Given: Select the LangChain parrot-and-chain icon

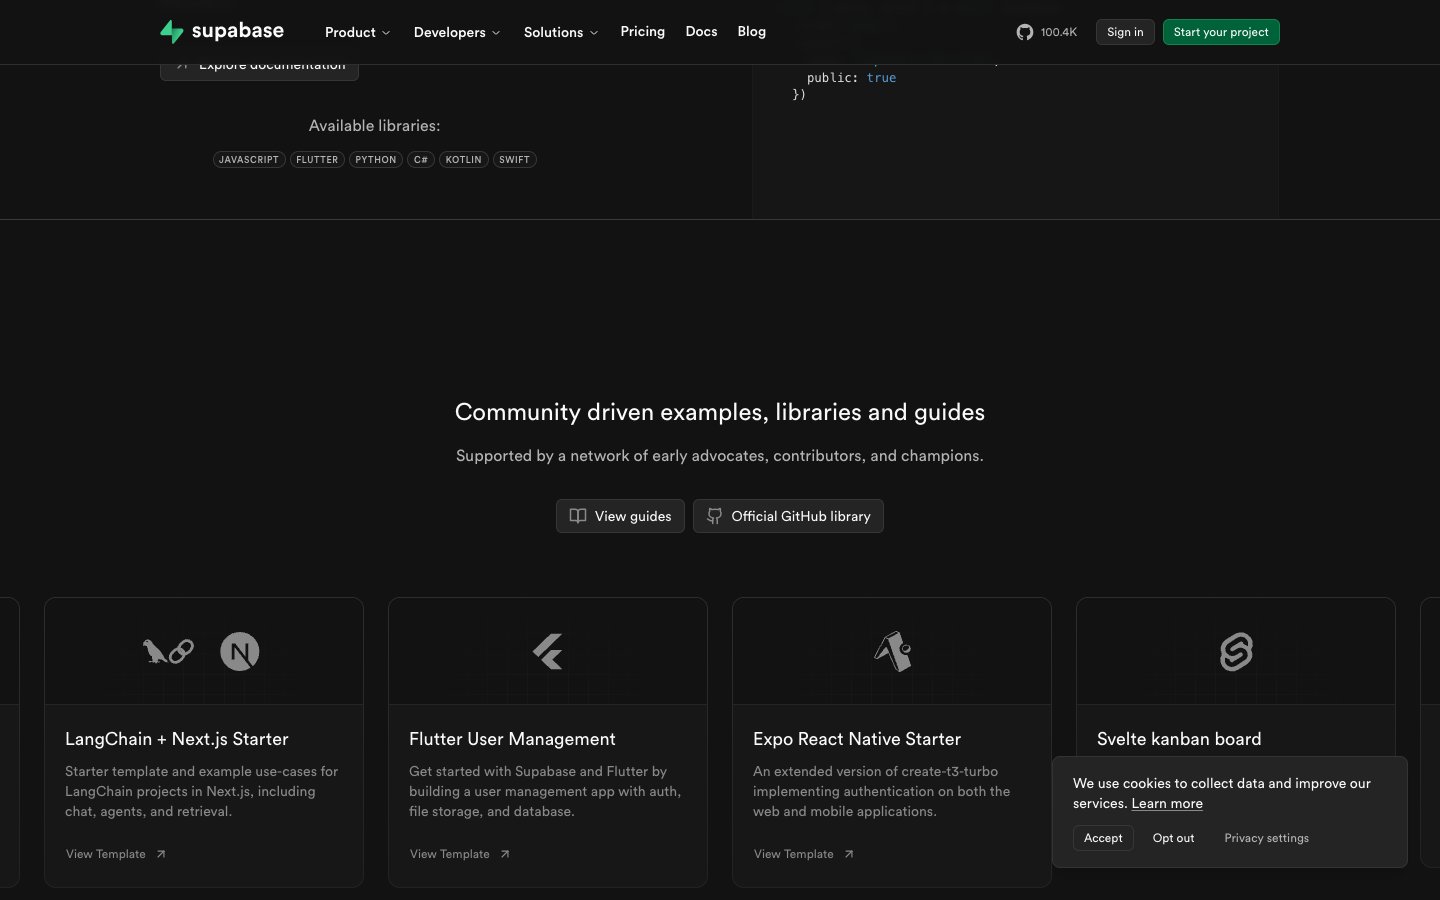Looking at the screenshot, I should click(x=166, y=651).
